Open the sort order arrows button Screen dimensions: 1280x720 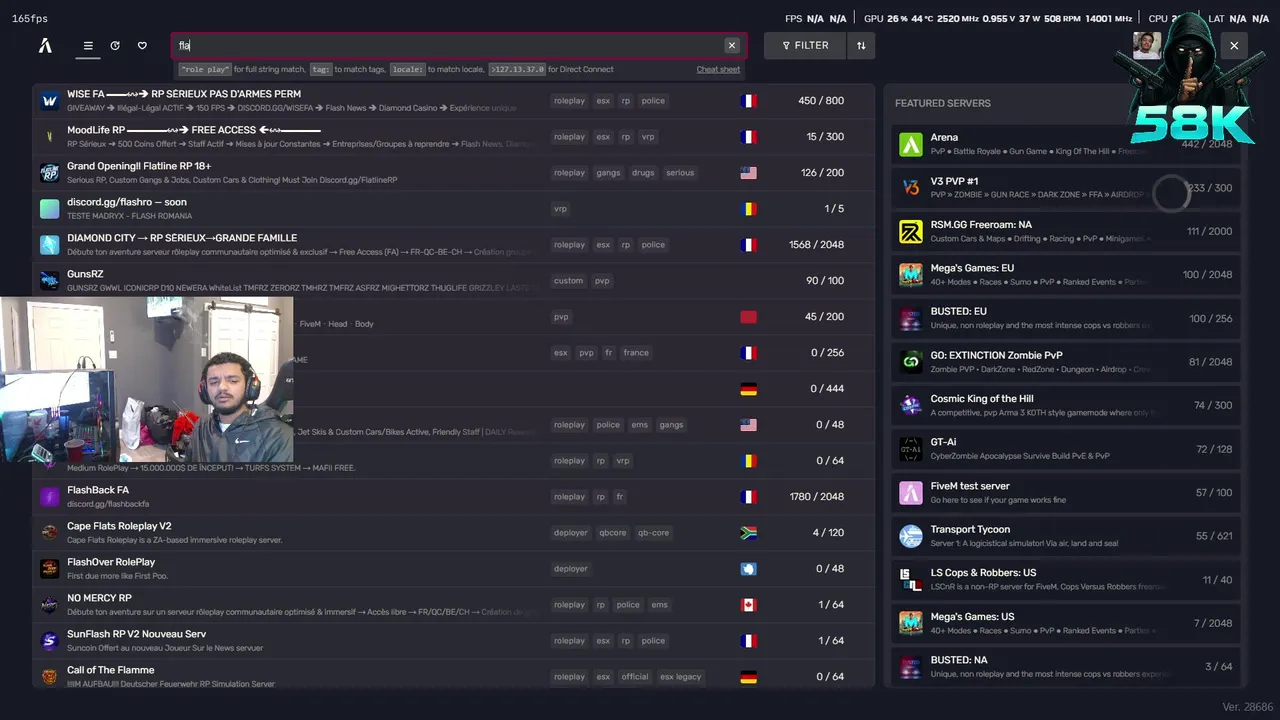[x=860, y=45]
